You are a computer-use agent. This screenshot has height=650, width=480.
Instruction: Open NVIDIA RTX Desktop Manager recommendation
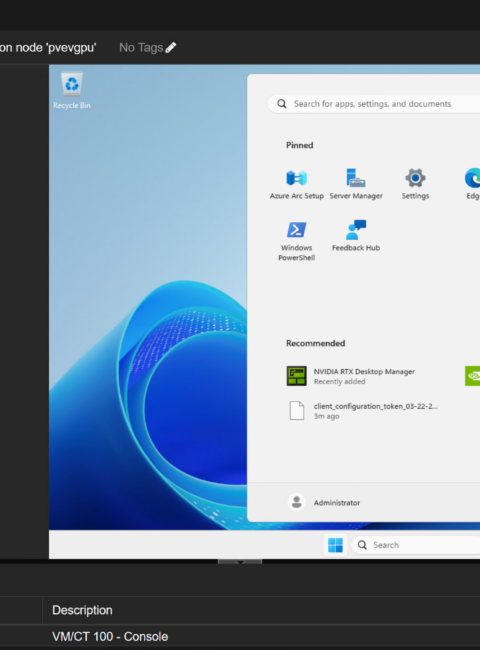(x=352, y=376)
